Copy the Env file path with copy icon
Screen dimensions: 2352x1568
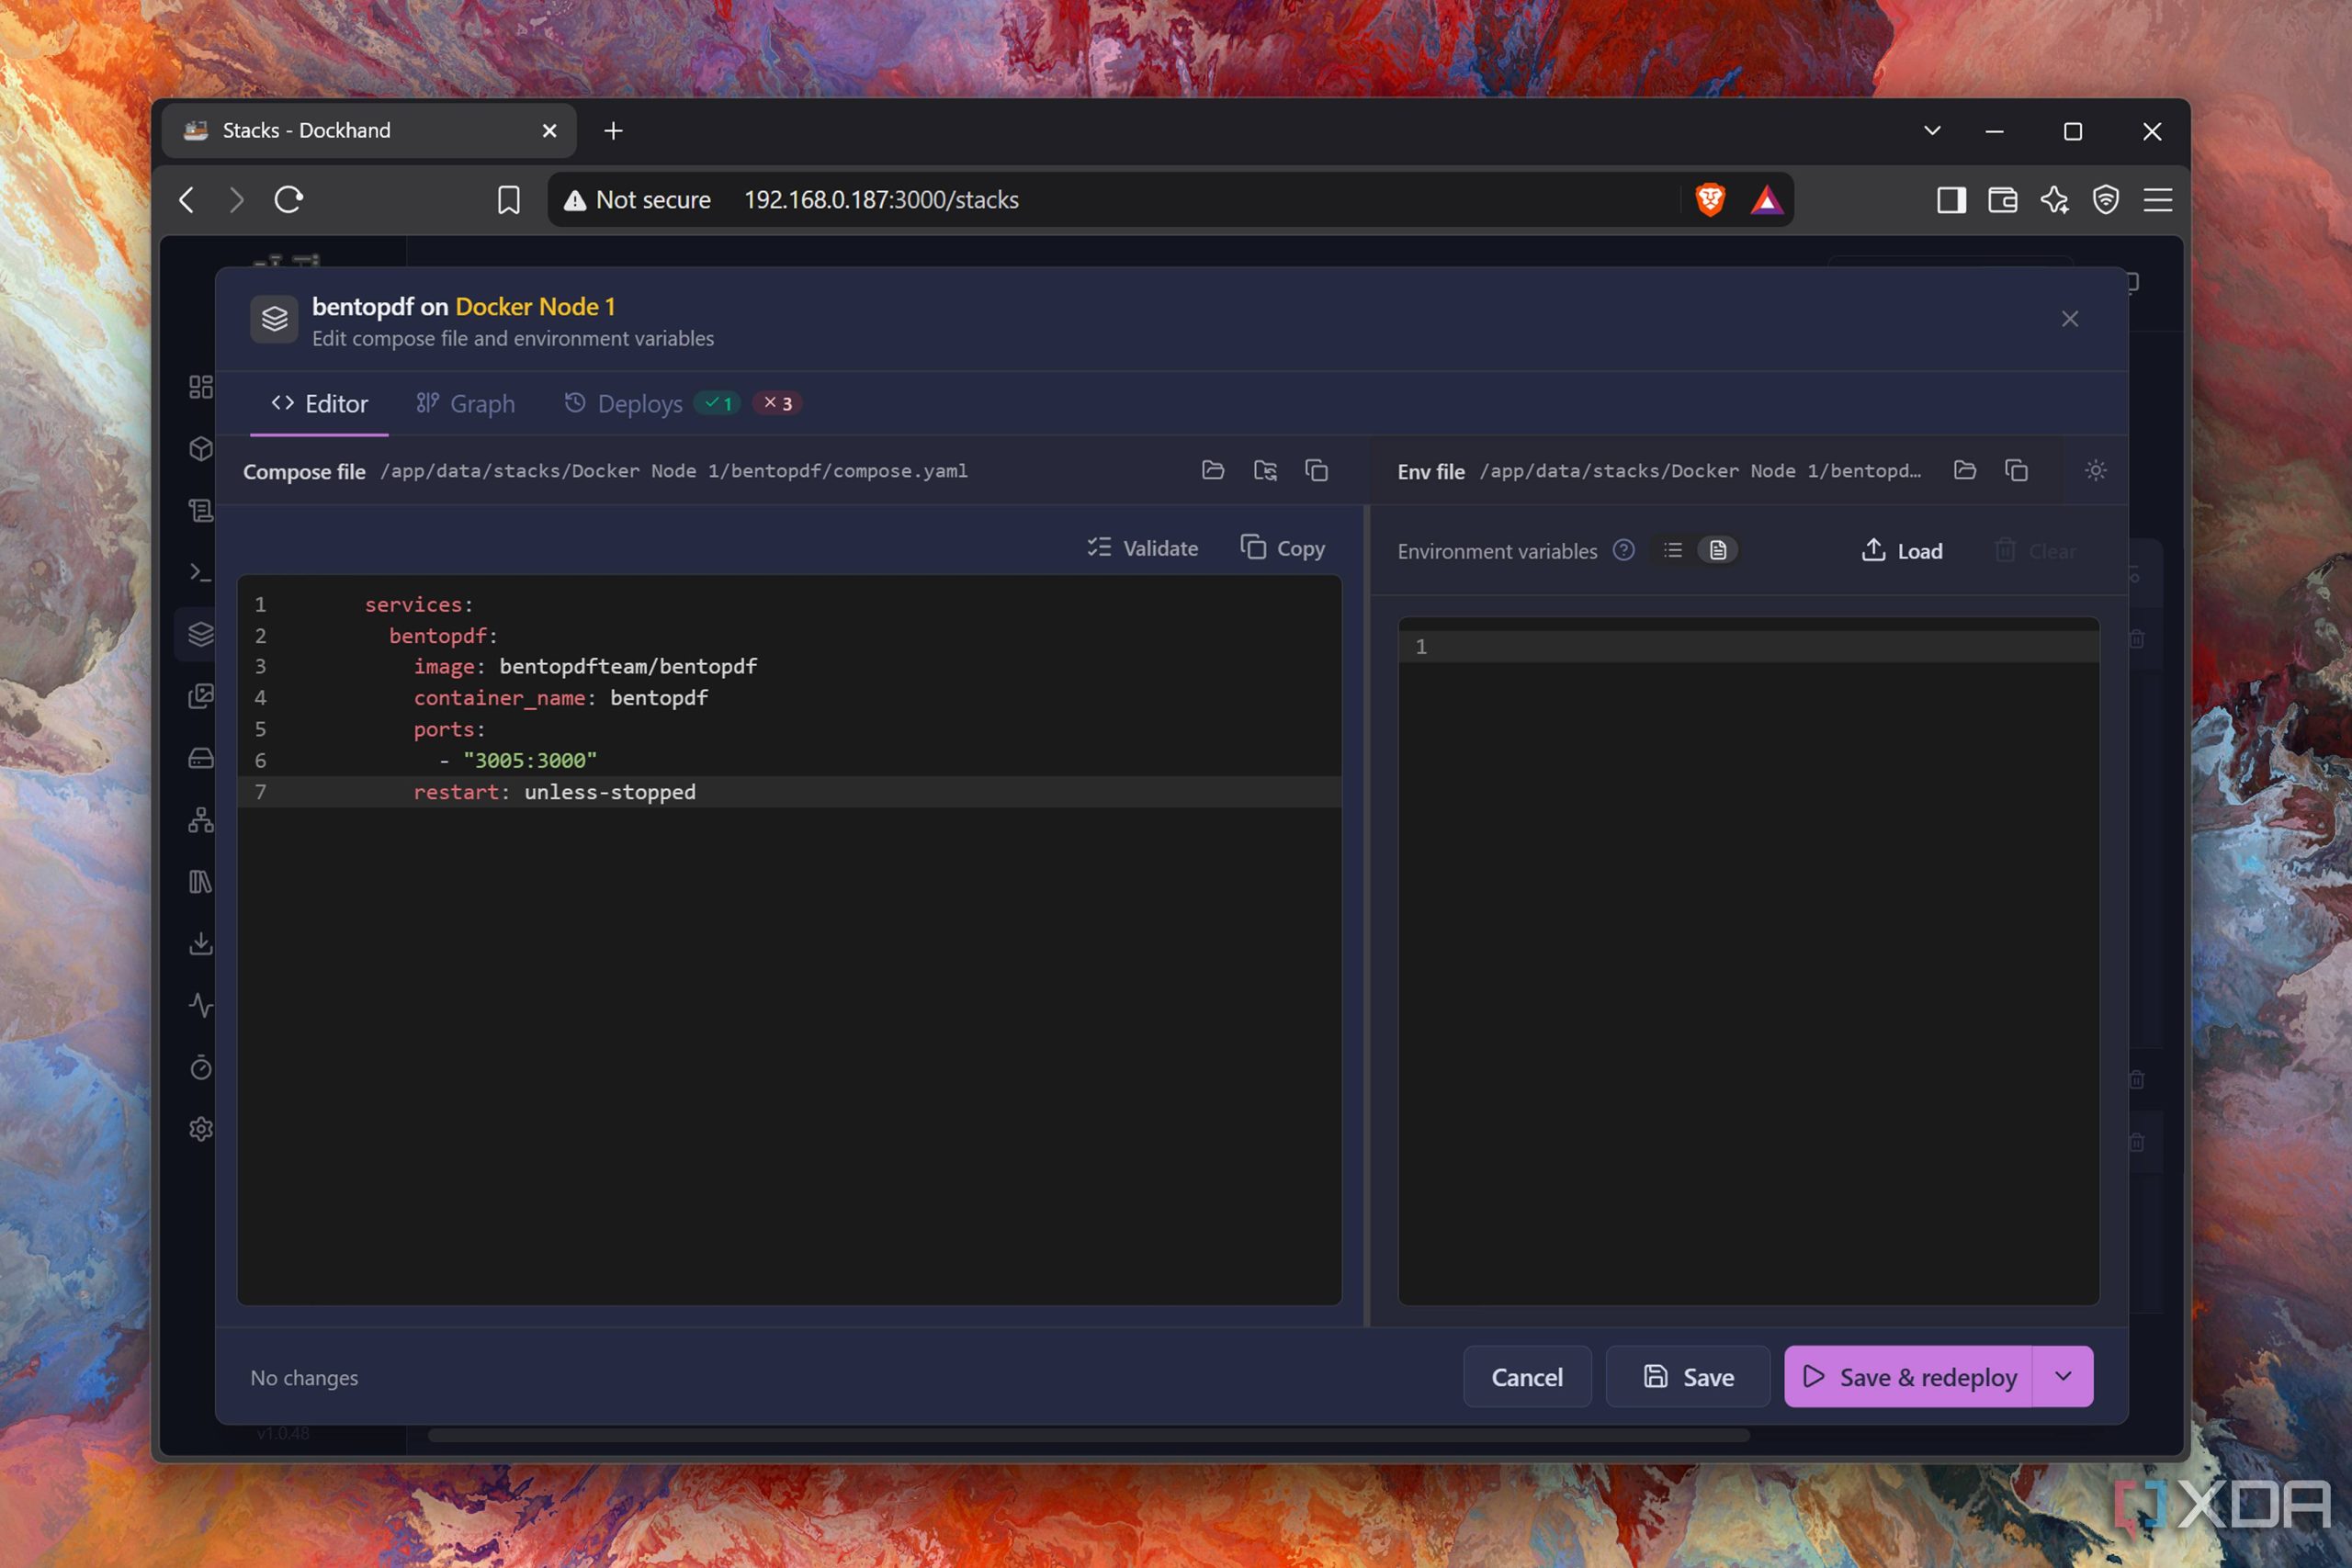(2017, 470)
